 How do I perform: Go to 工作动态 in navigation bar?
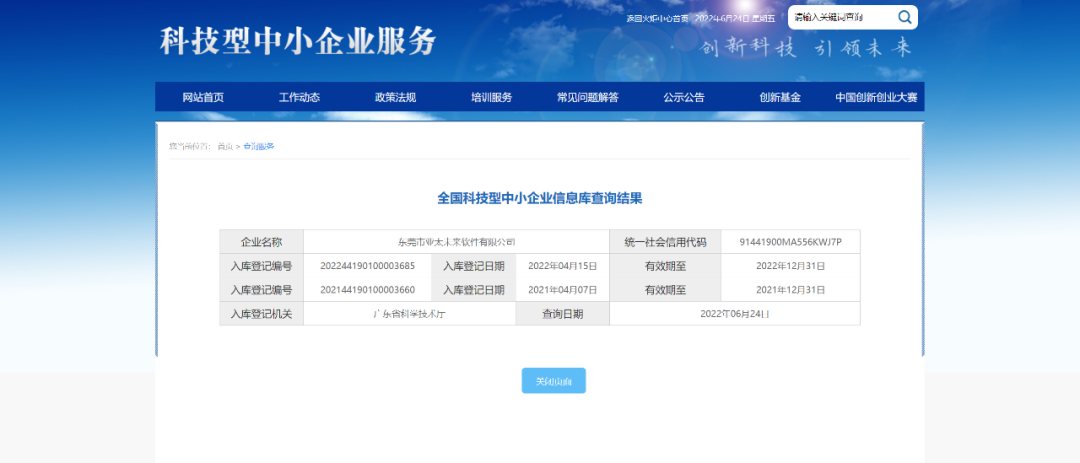(300, 97)
